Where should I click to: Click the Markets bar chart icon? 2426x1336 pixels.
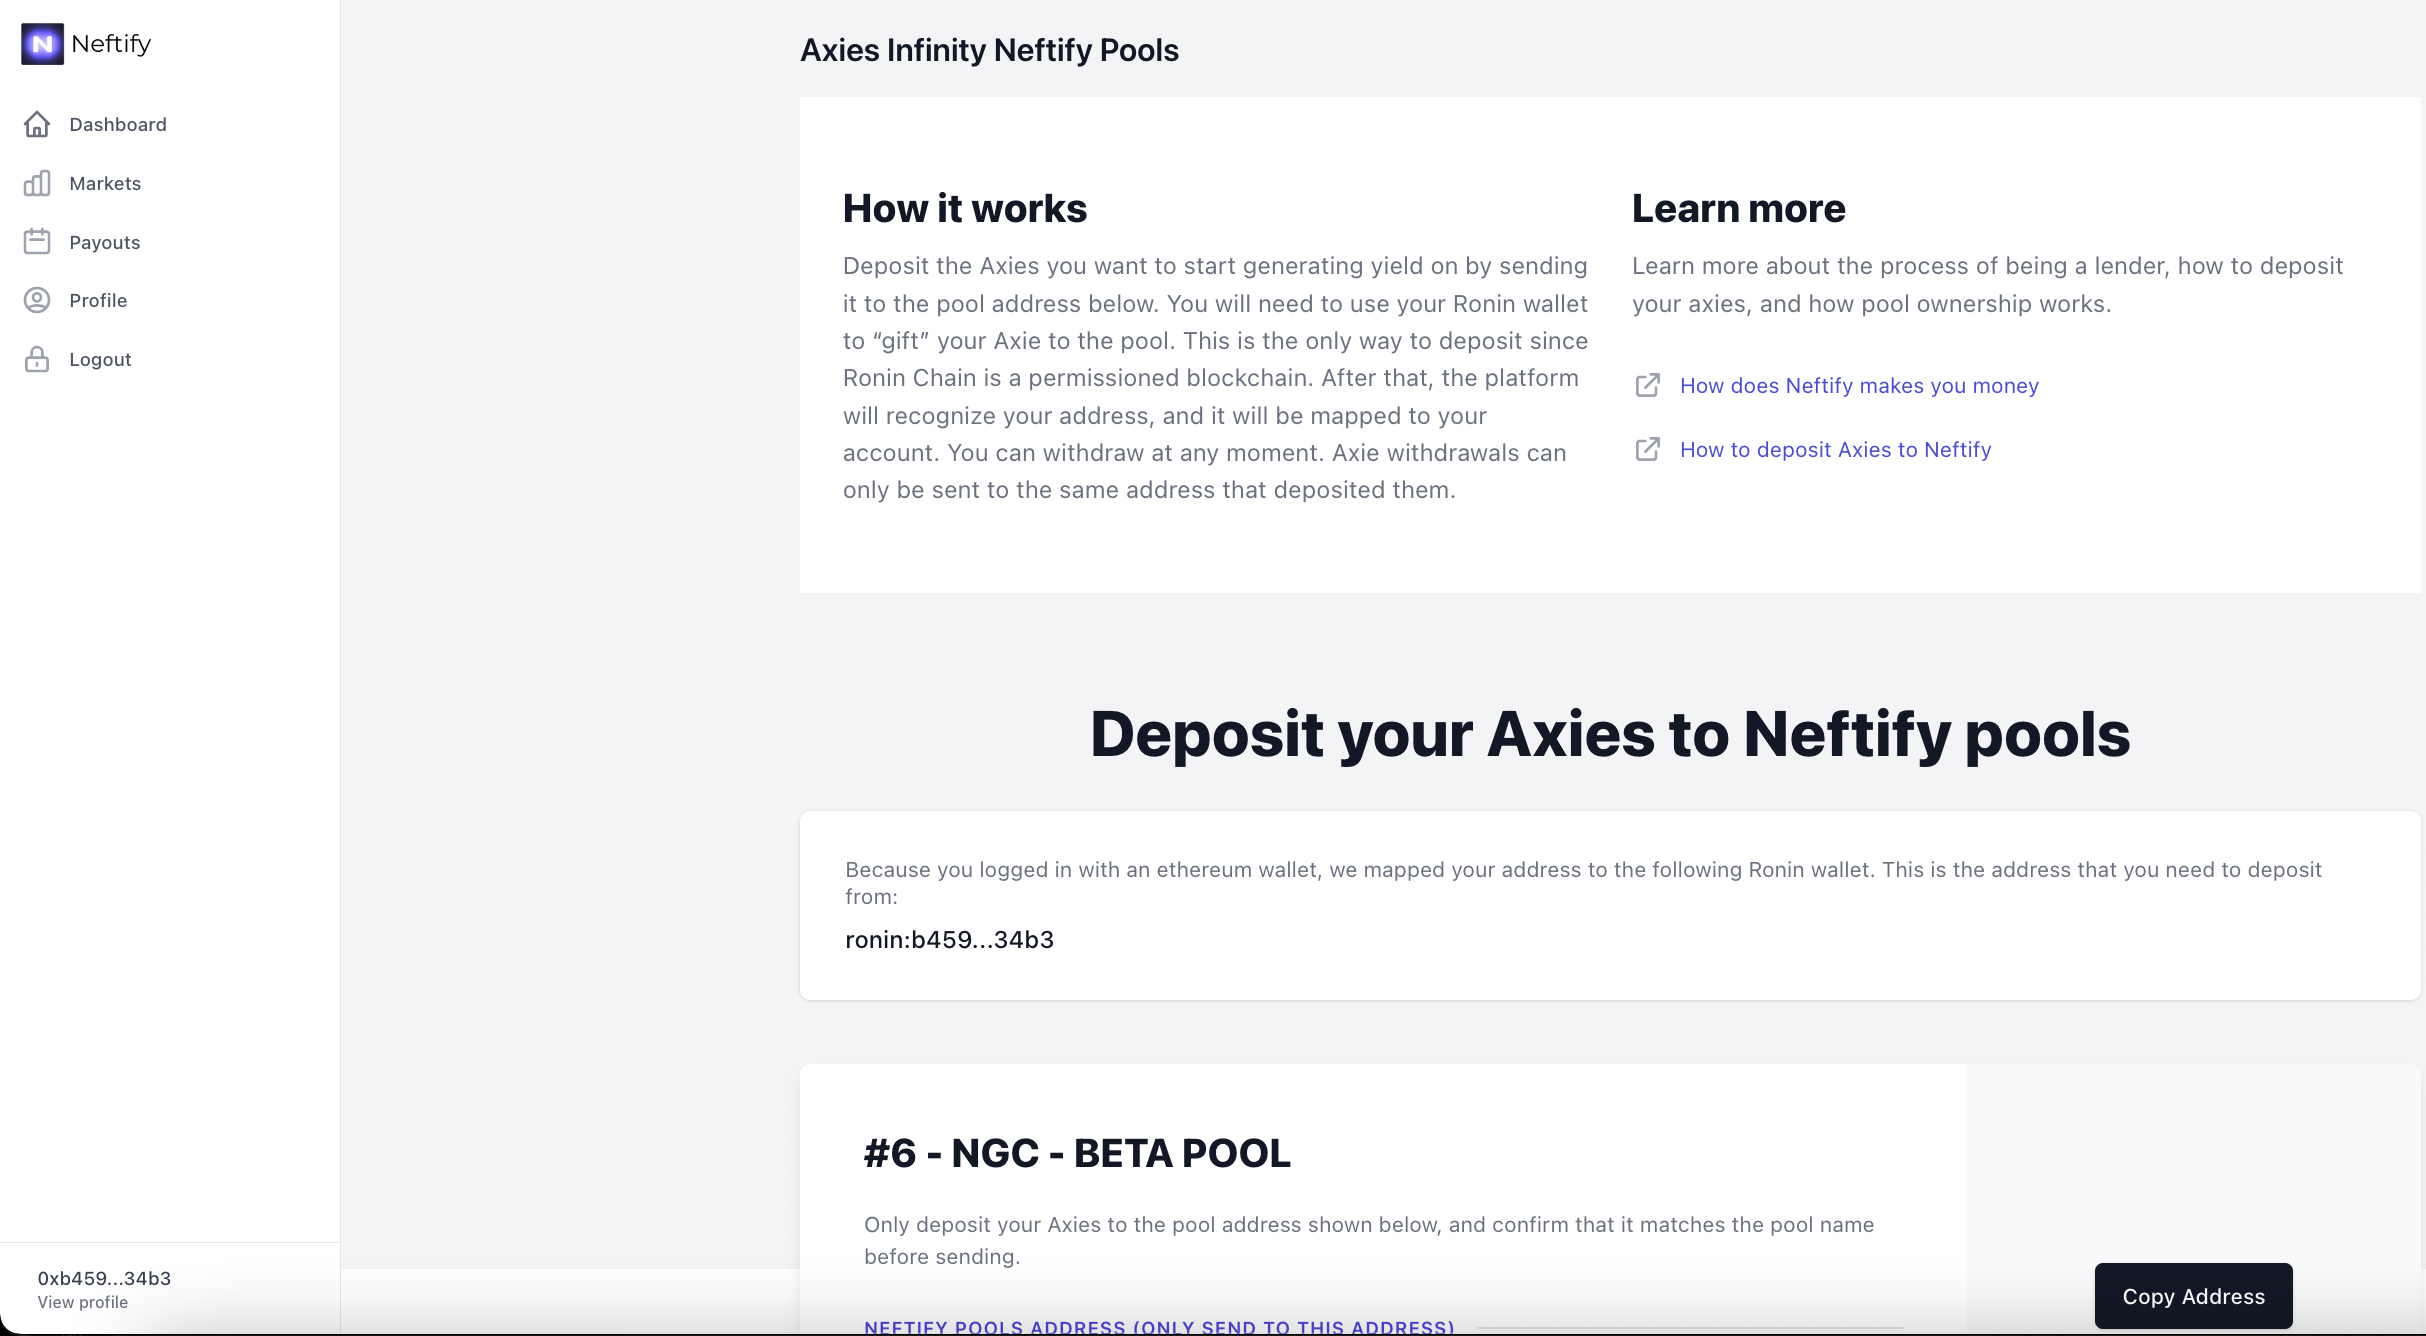point(37,183)
